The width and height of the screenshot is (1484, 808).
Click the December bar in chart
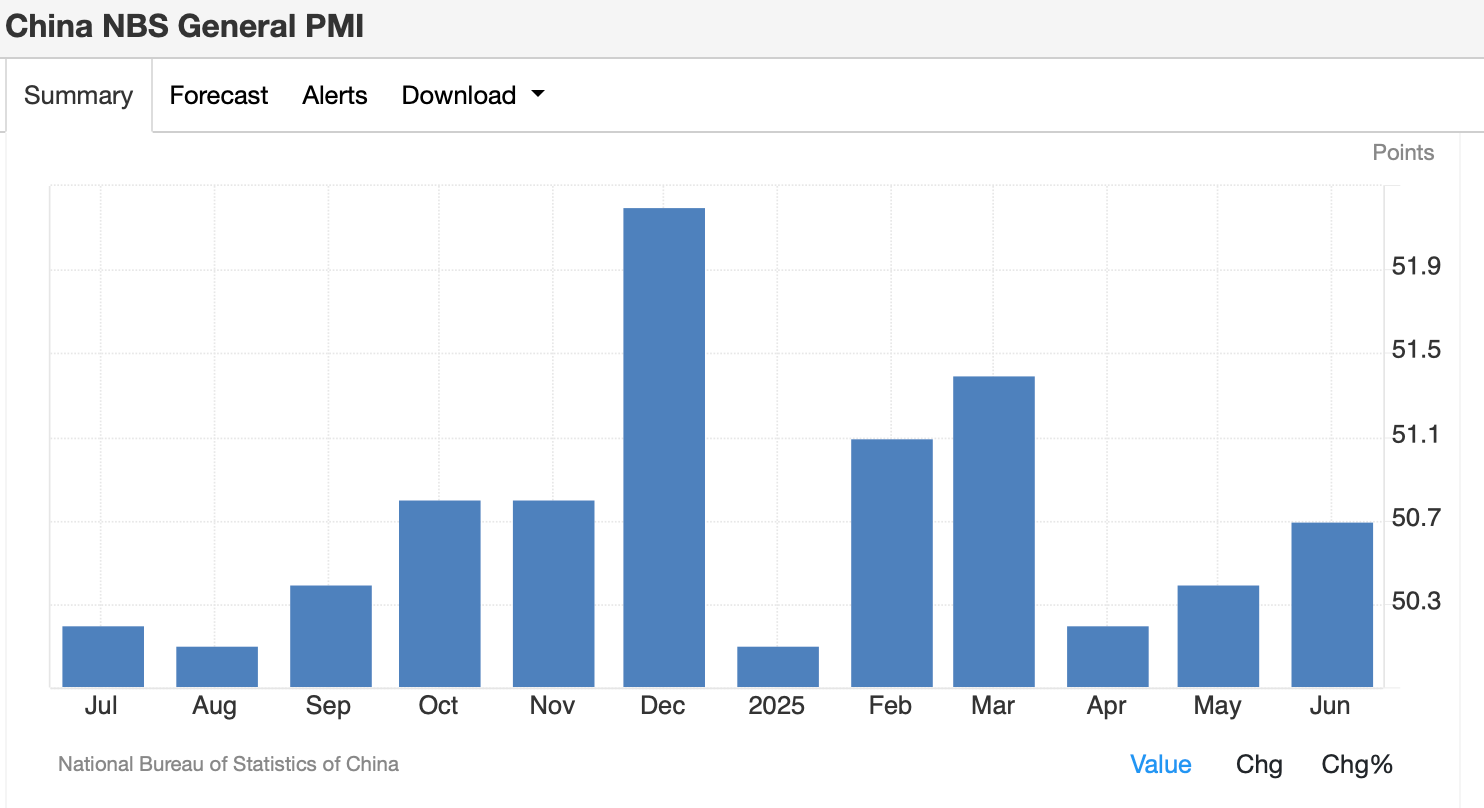(x=664, y=447)
